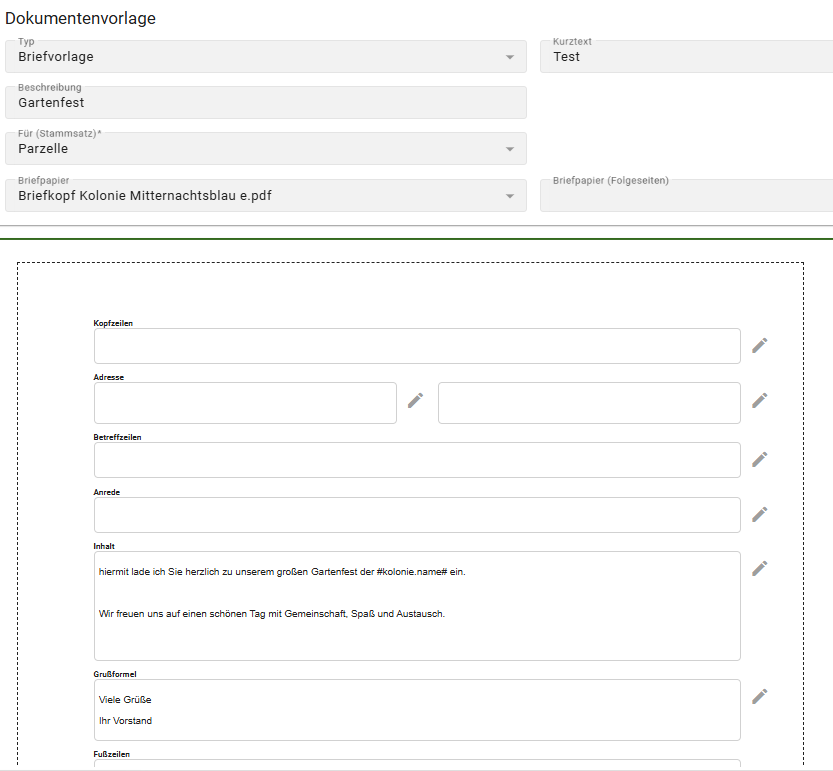Click the empty Betreffzeilen text box

tap(417, 460)
